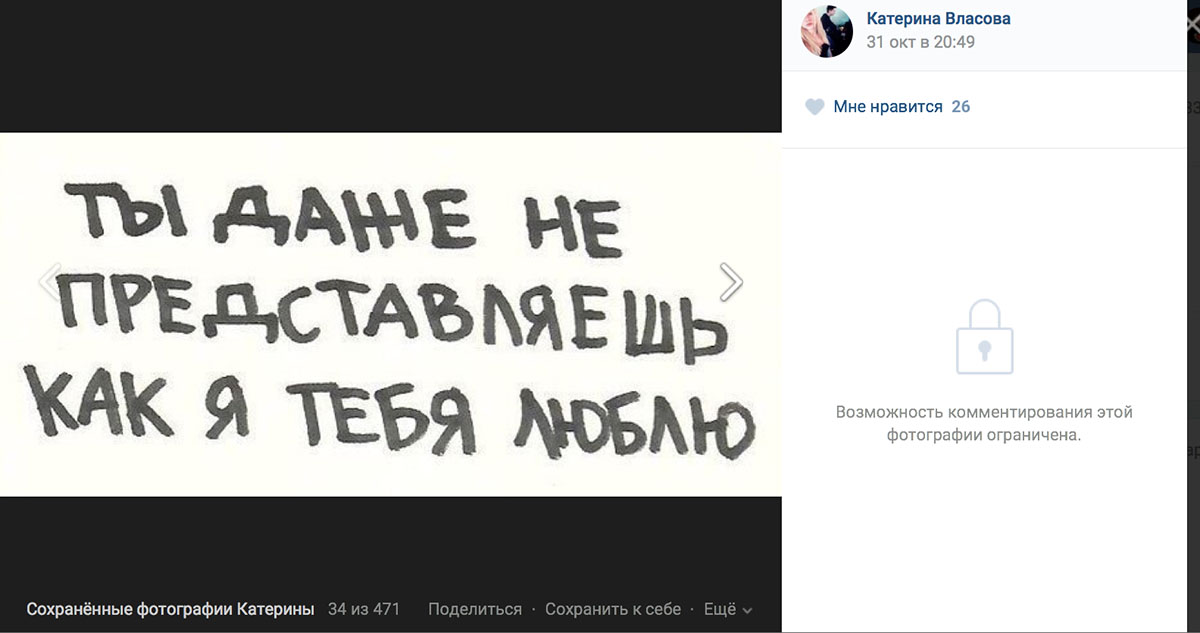
Task: Go to previous photo with left chevron
Action: pyautogui.click(x=50, y=282)
